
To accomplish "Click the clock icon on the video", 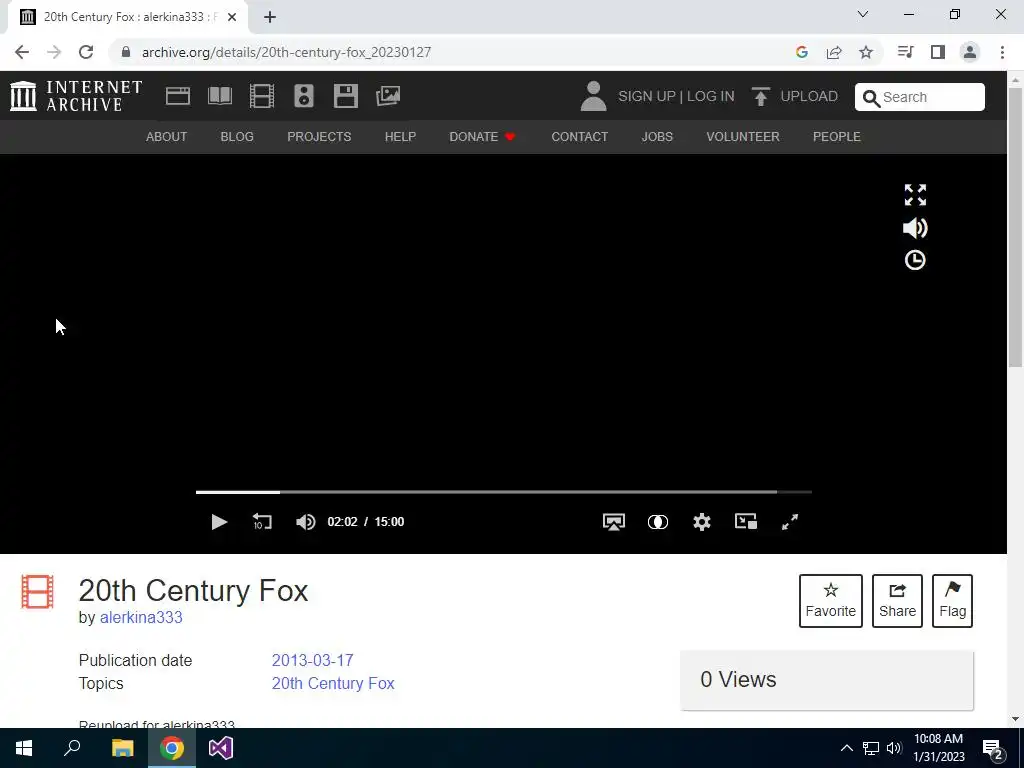I will (915, 260).
